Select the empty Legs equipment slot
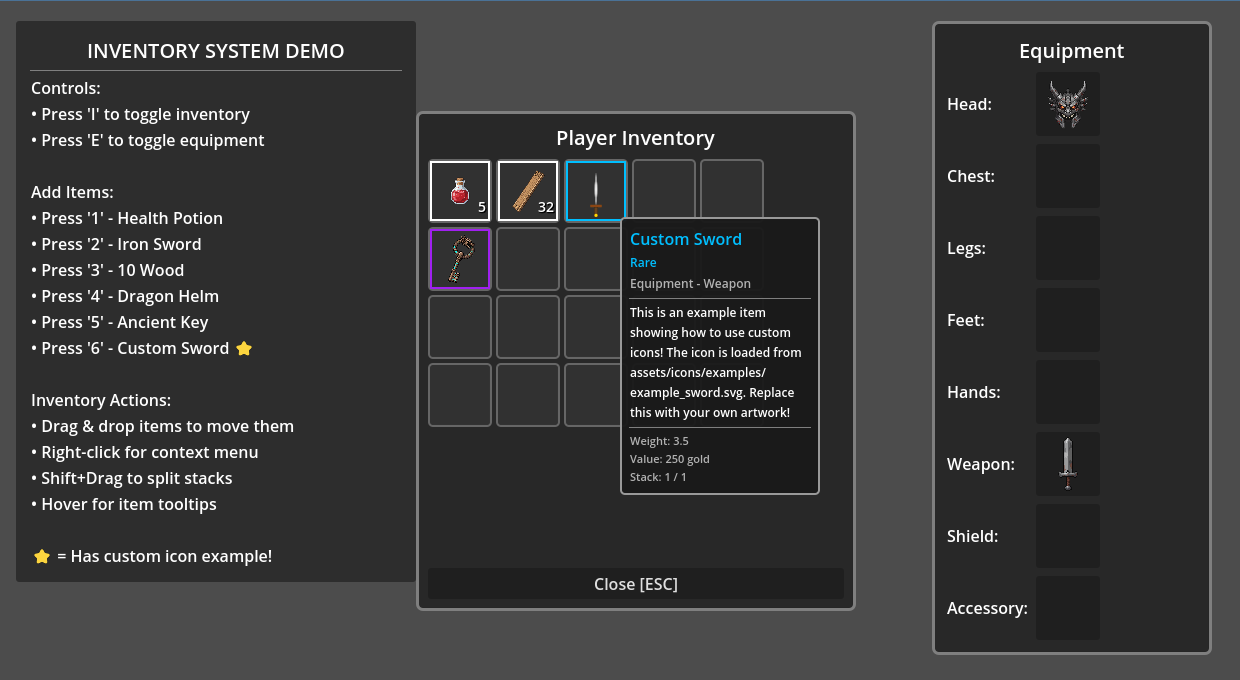1240x680 pixels. (1067, 248)
